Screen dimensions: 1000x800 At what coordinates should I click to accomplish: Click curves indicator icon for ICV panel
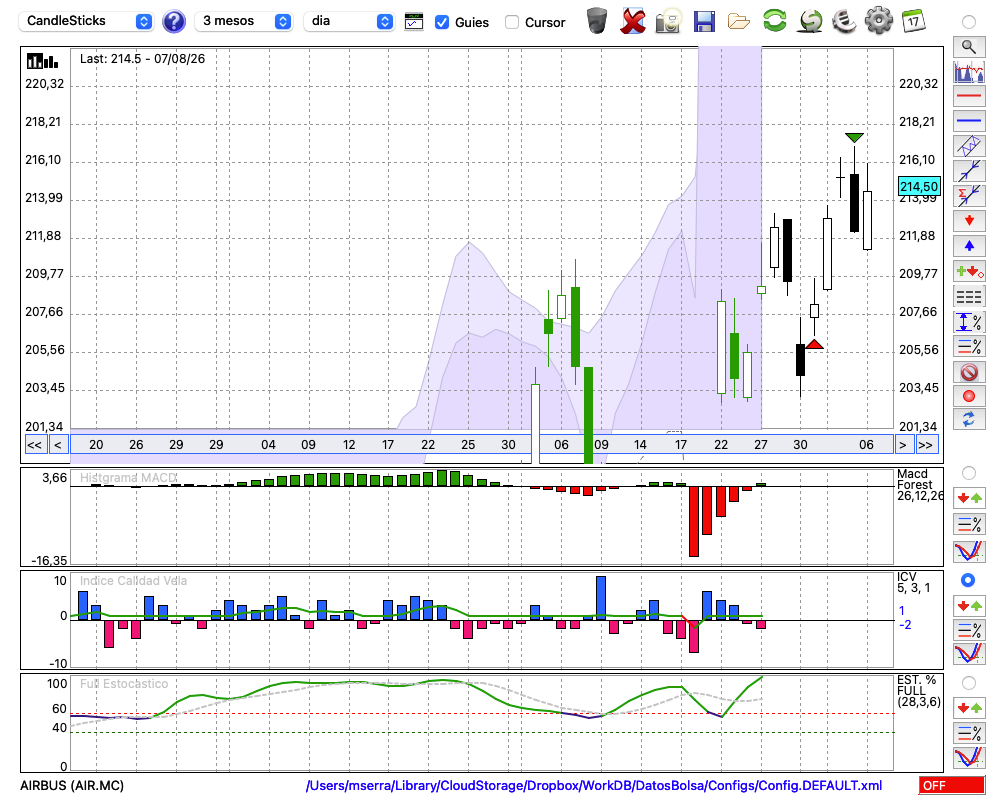(x=969, y=654)
